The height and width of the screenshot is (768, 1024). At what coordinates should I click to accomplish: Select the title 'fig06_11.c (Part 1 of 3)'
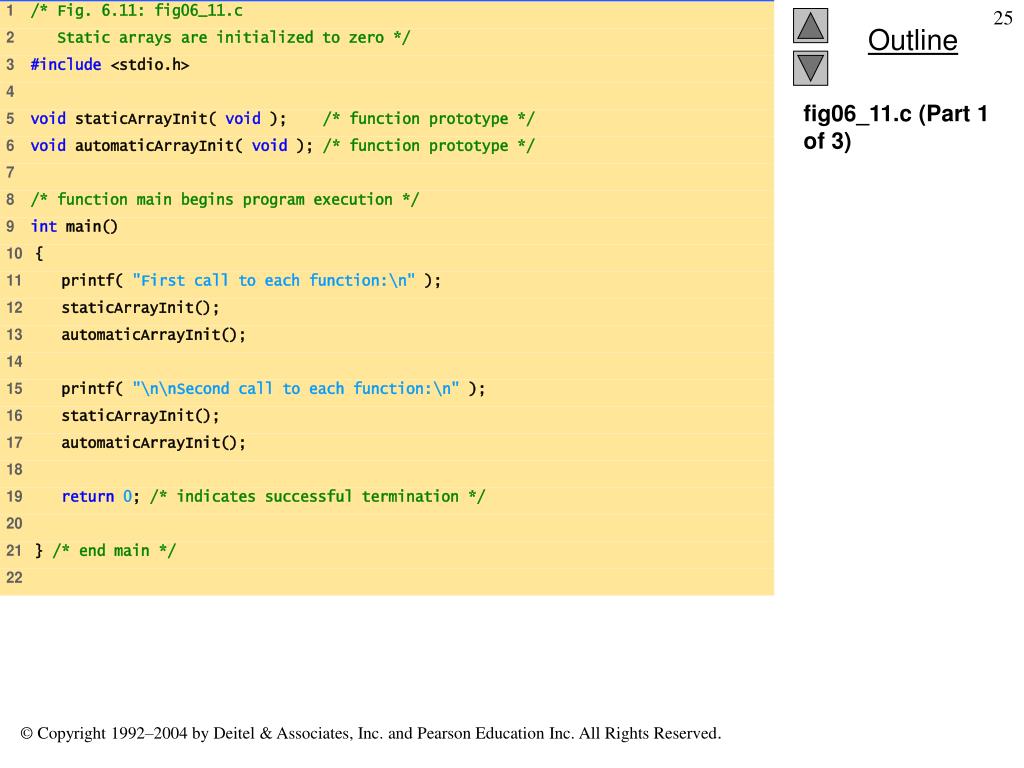895,127
